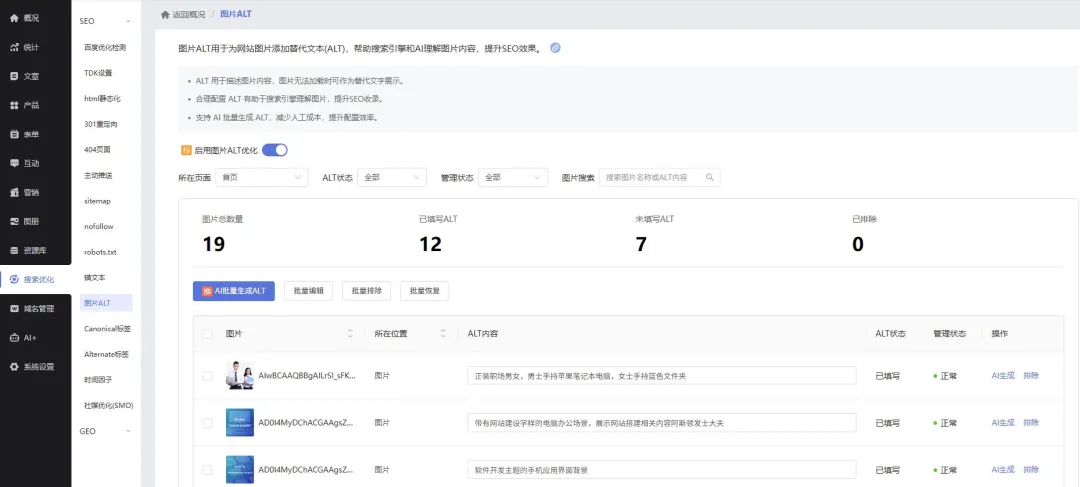Click the 搜索优化 search optimization icon
1080x487 pixels.
(x=14, y=280)
